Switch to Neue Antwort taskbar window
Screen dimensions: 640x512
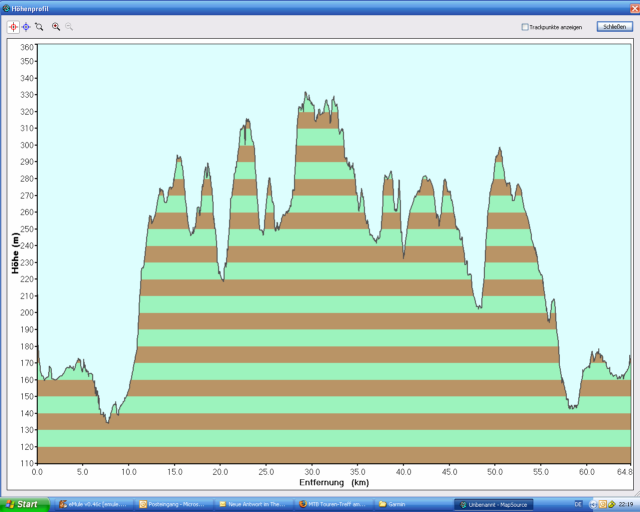click(254, 504)
